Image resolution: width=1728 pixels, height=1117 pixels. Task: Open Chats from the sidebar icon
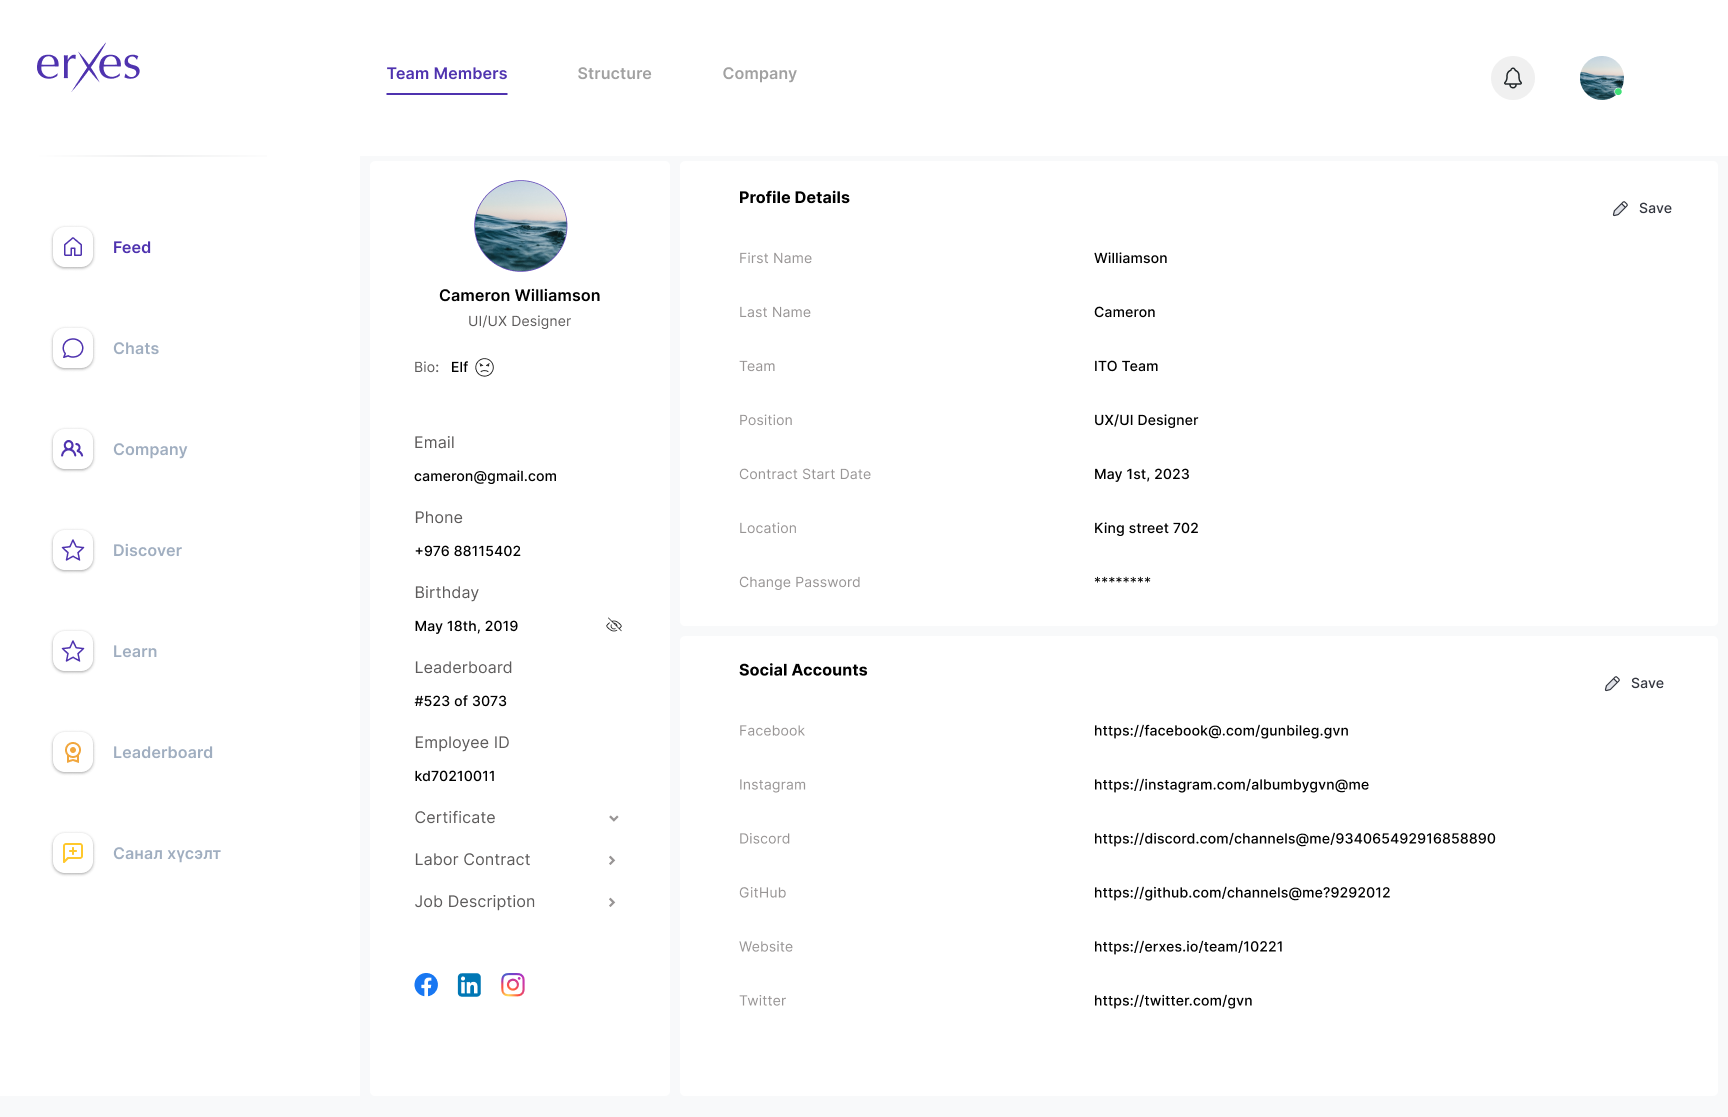coord(73,348)
